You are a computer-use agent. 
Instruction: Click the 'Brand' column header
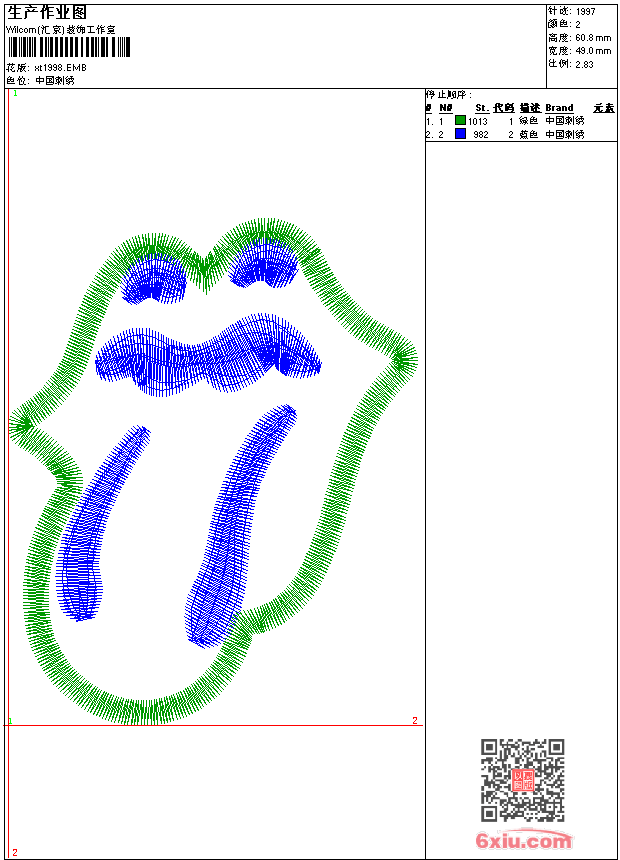pyautogui.click(x=559, y=108)
